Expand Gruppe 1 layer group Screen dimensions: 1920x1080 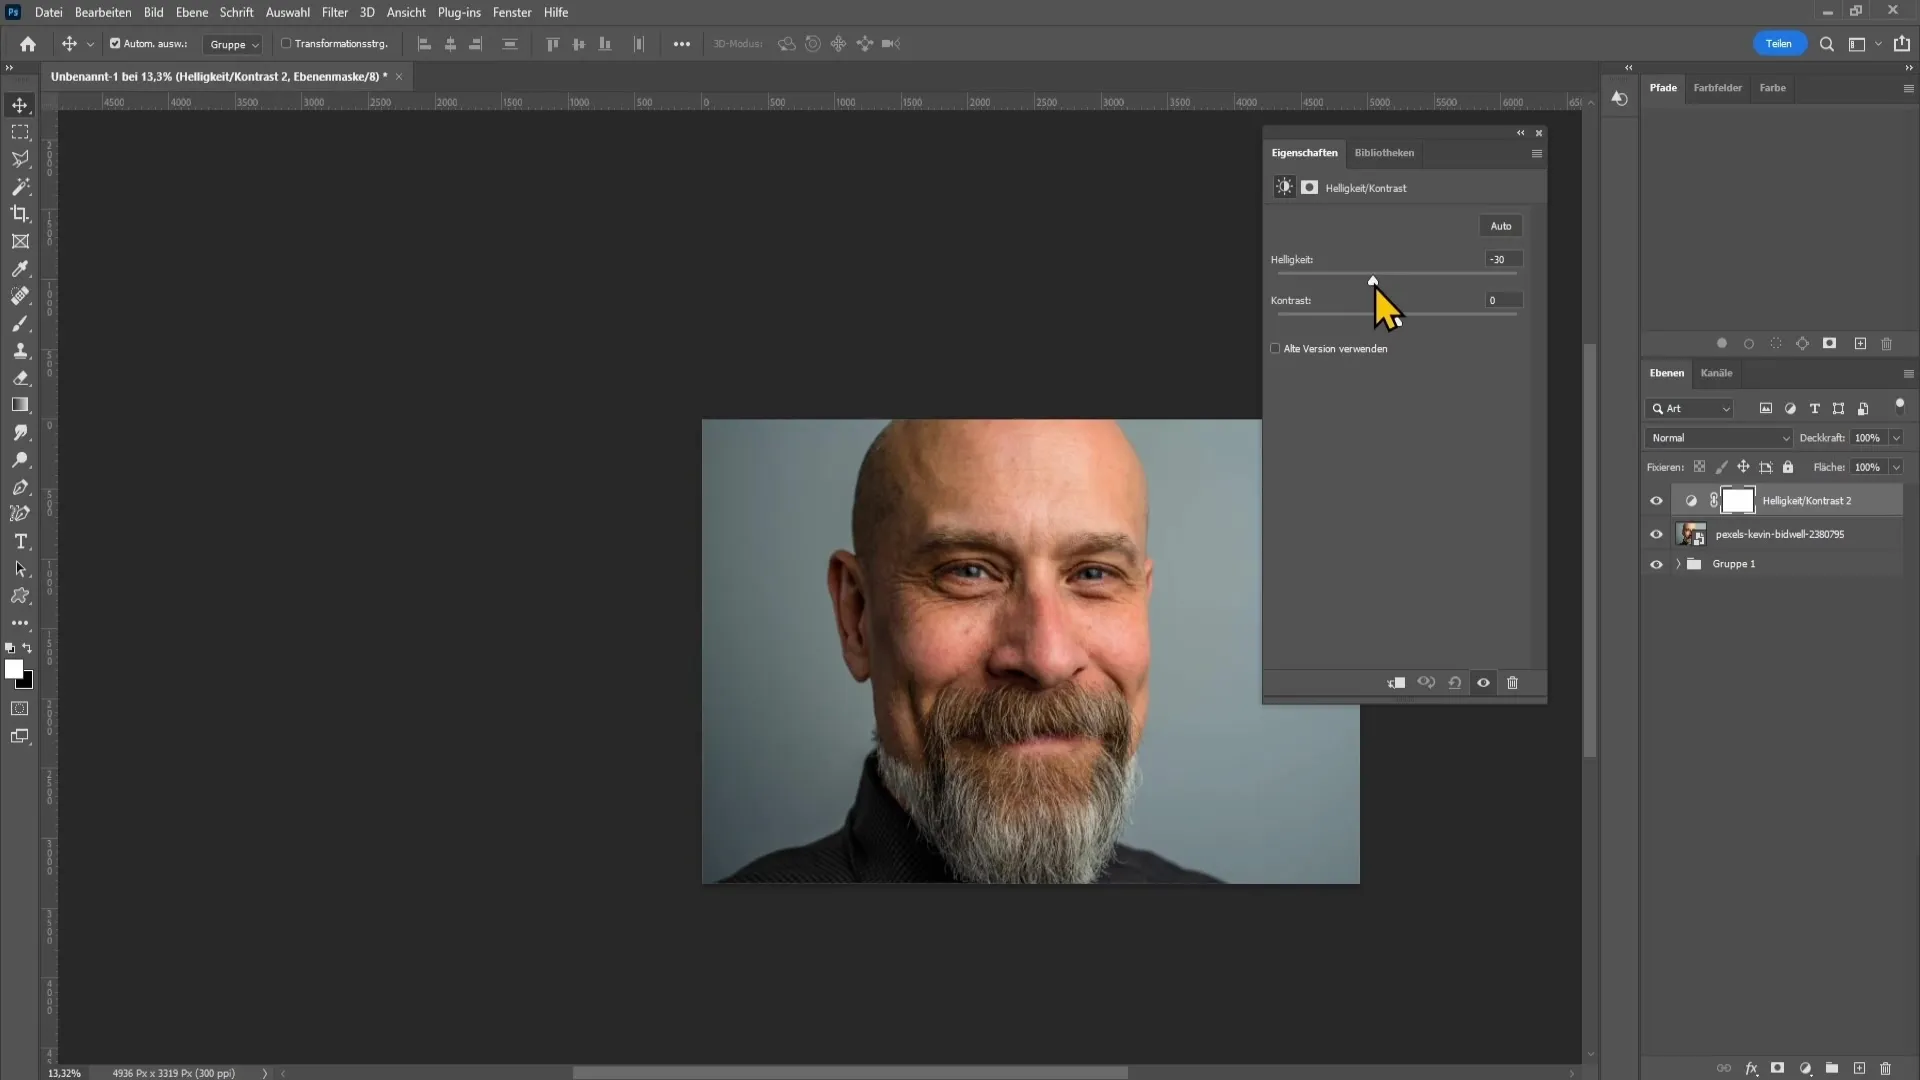coord(1677,563)
